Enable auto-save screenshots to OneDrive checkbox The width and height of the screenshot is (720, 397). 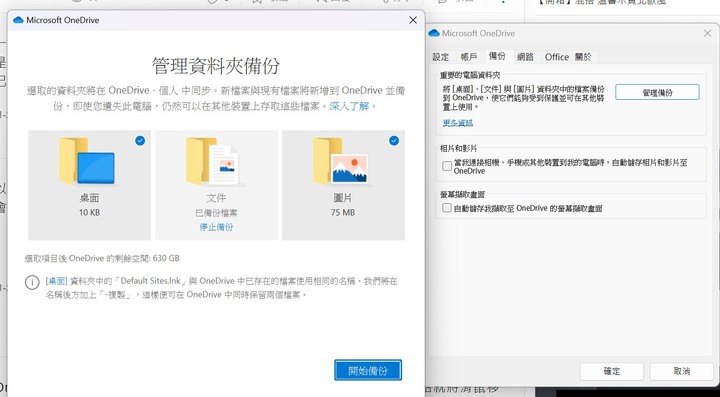click(447, 208)
